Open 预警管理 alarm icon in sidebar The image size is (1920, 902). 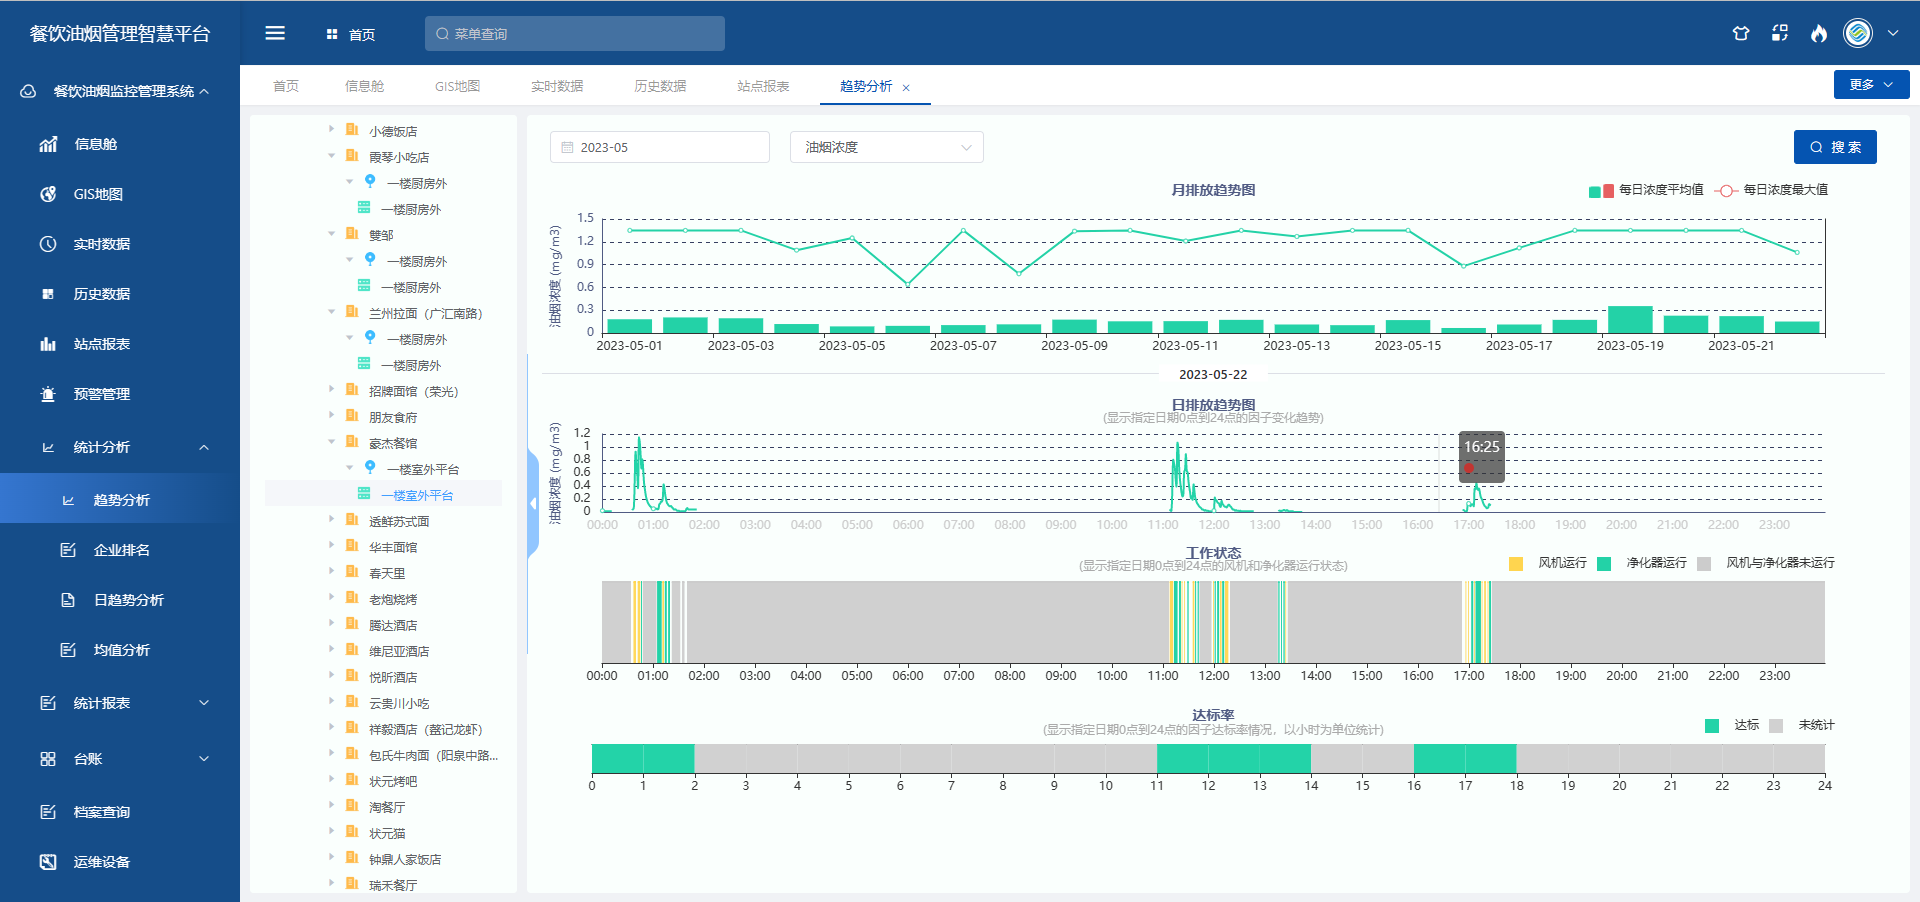(48, 394)
